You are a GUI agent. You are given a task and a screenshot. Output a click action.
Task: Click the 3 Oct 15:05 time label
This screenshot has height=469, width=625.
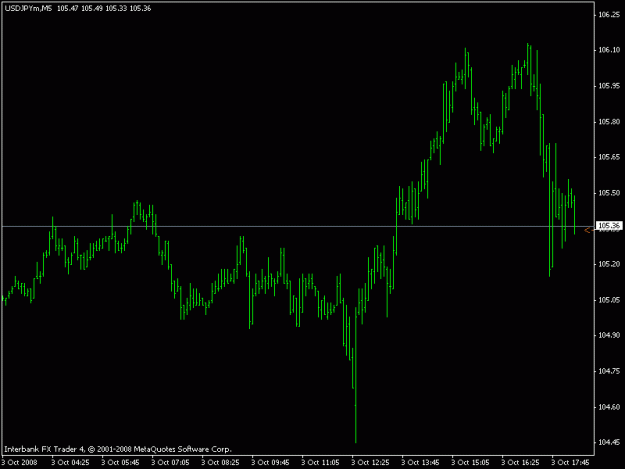[x=470, y=463]
